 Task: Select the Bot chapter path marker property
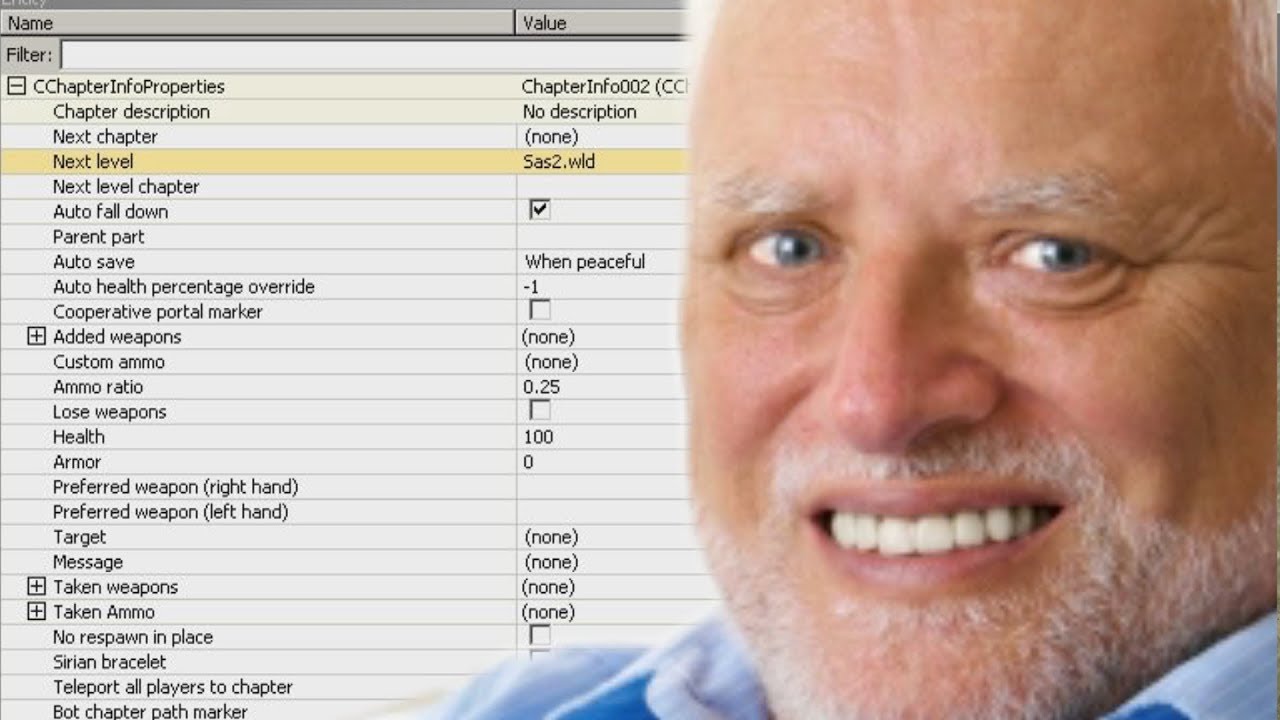point(151,711)
